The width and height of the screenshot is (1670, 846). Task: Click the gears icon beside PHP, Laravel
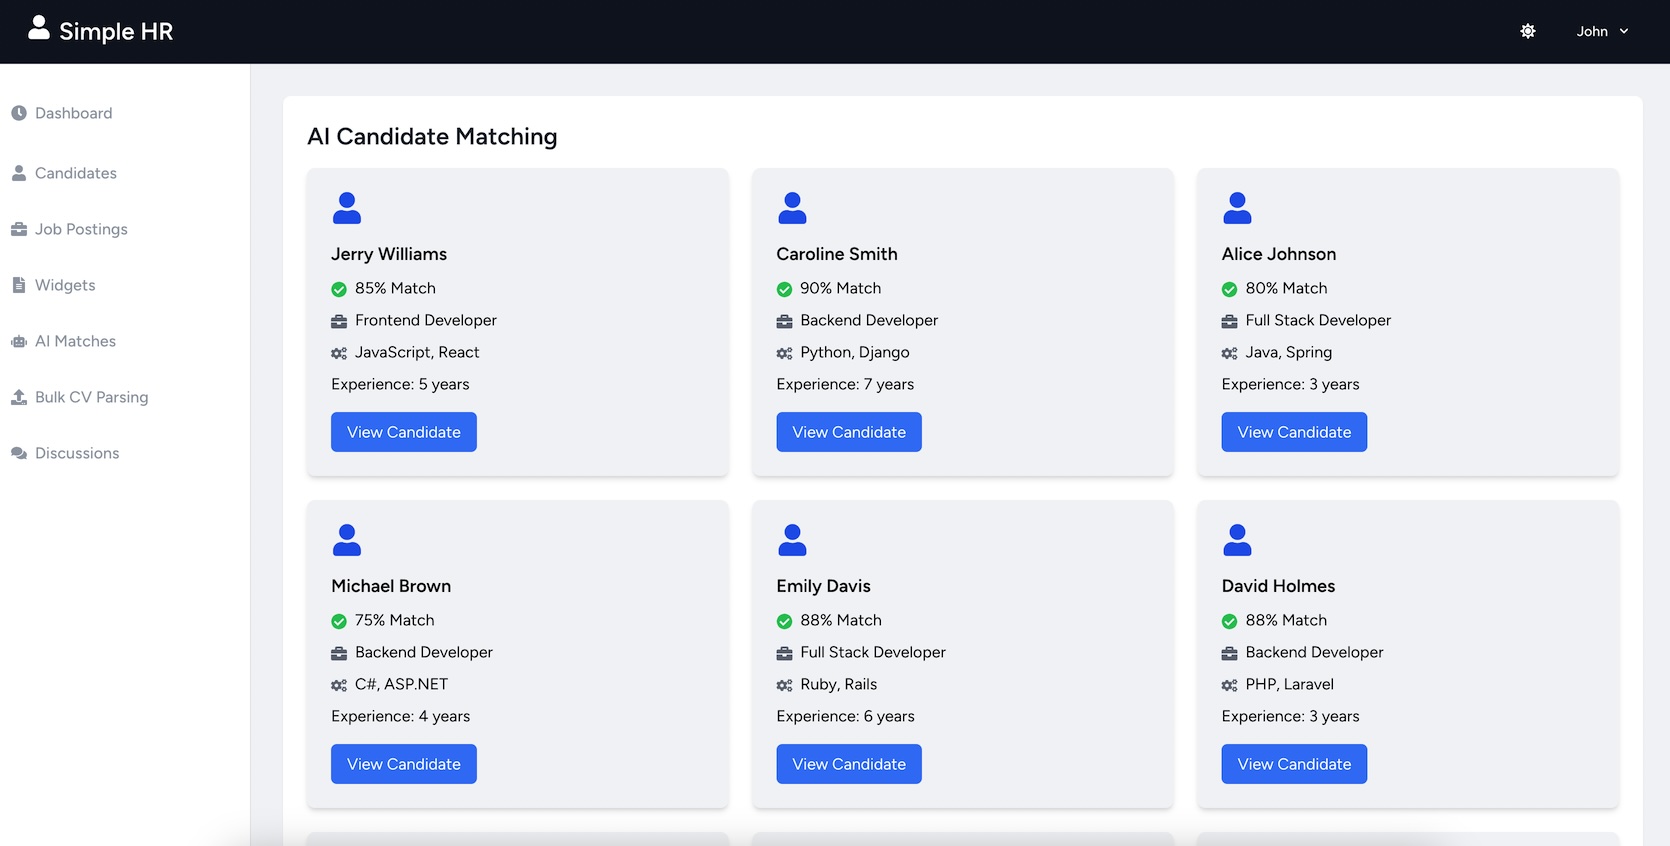point(1229,685)
